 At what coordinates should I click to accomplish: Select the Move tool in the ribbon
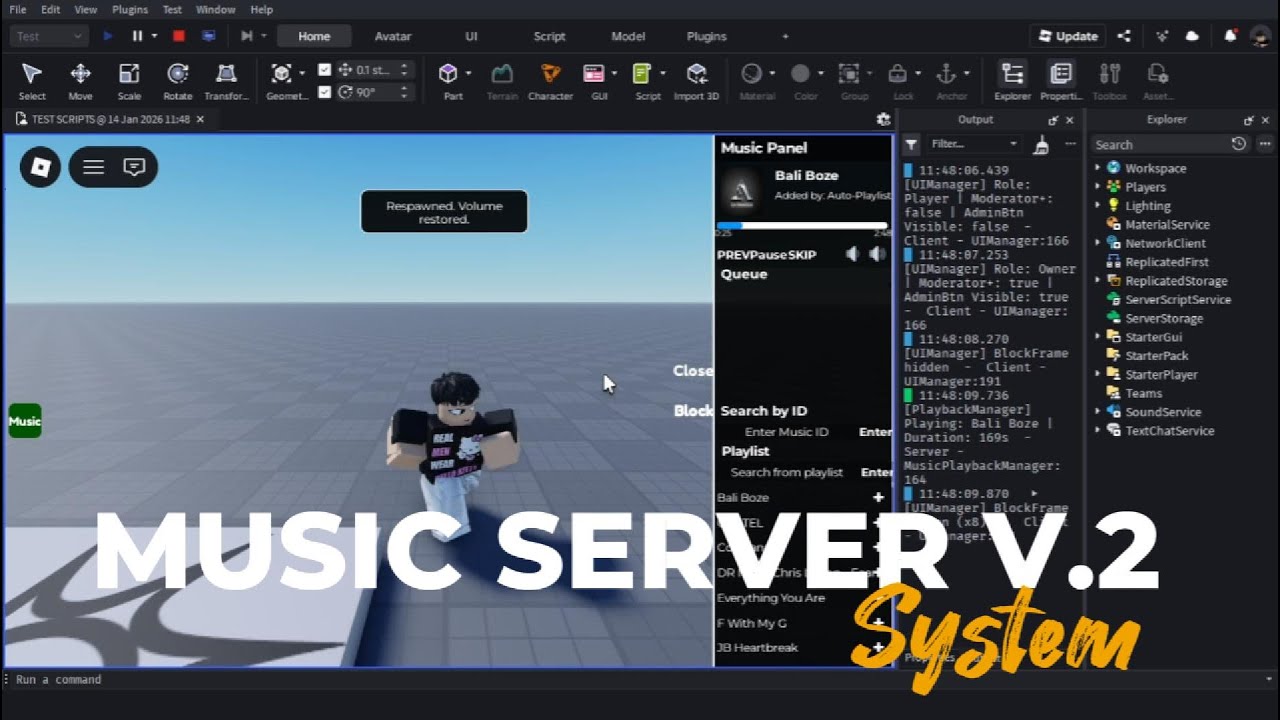pyautogui.click(x=80, y=81)
